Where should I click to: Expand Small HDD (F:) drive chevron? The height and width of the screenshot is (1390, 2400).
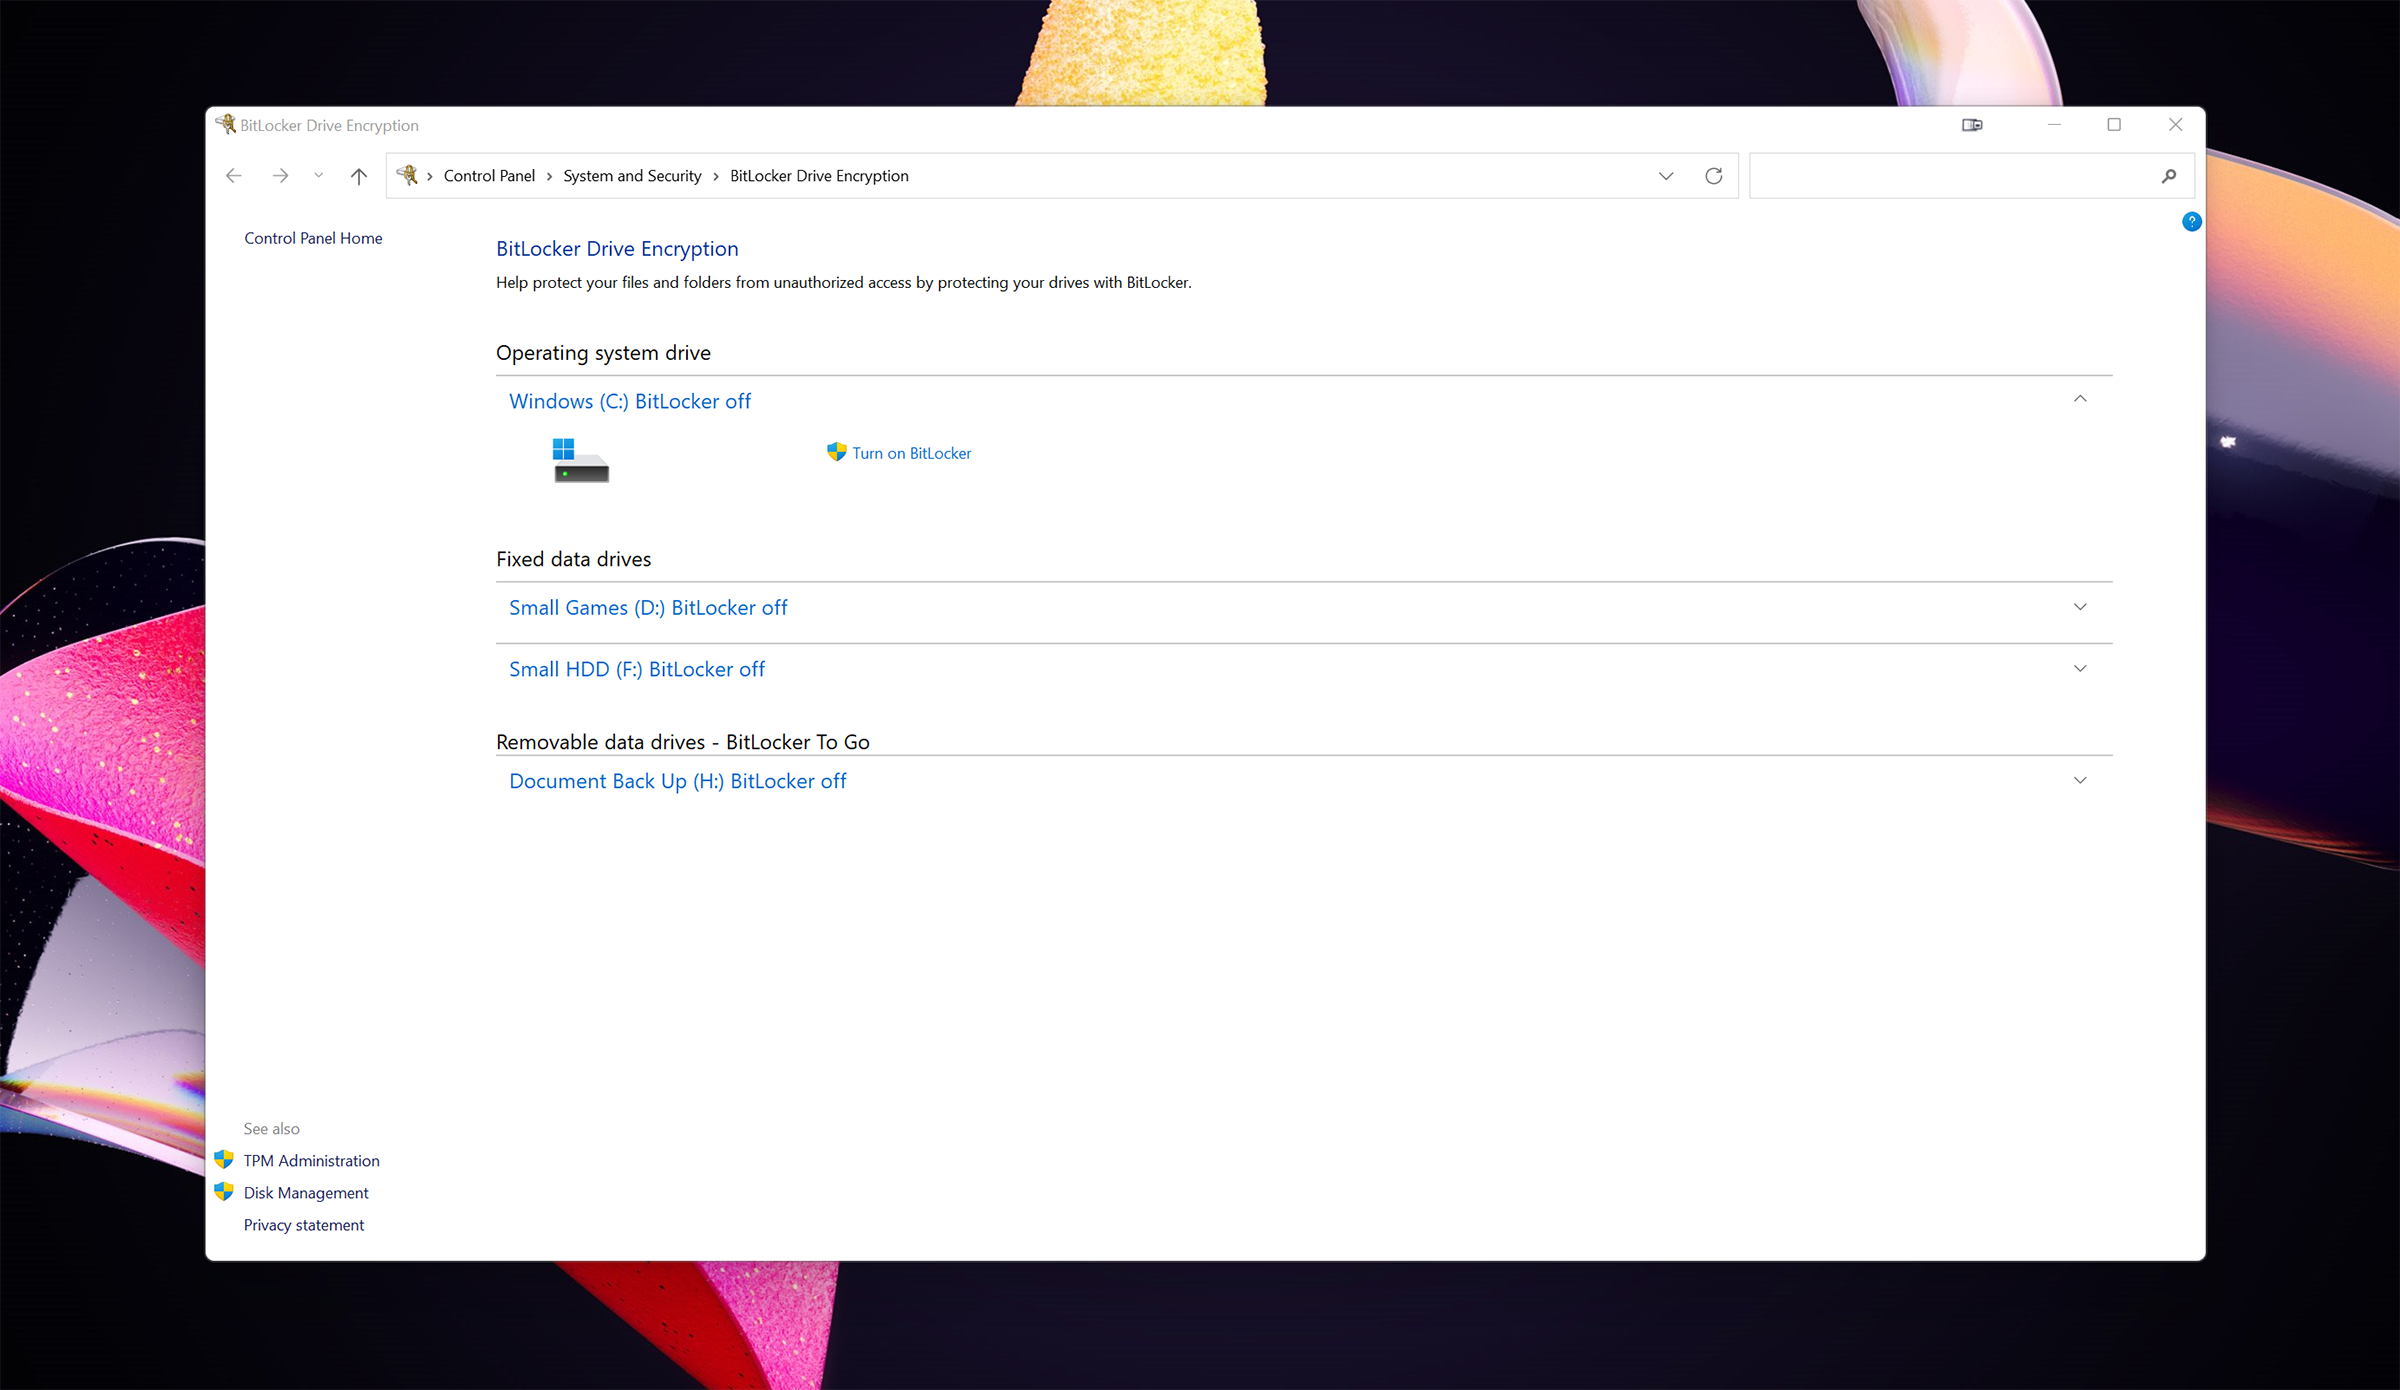[2080, 669]
